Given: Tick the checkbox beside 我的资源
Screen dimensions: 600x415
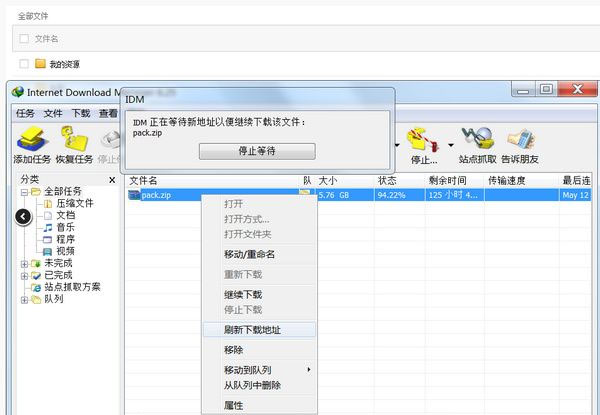Looking at the screenshot, I should 24,63.
